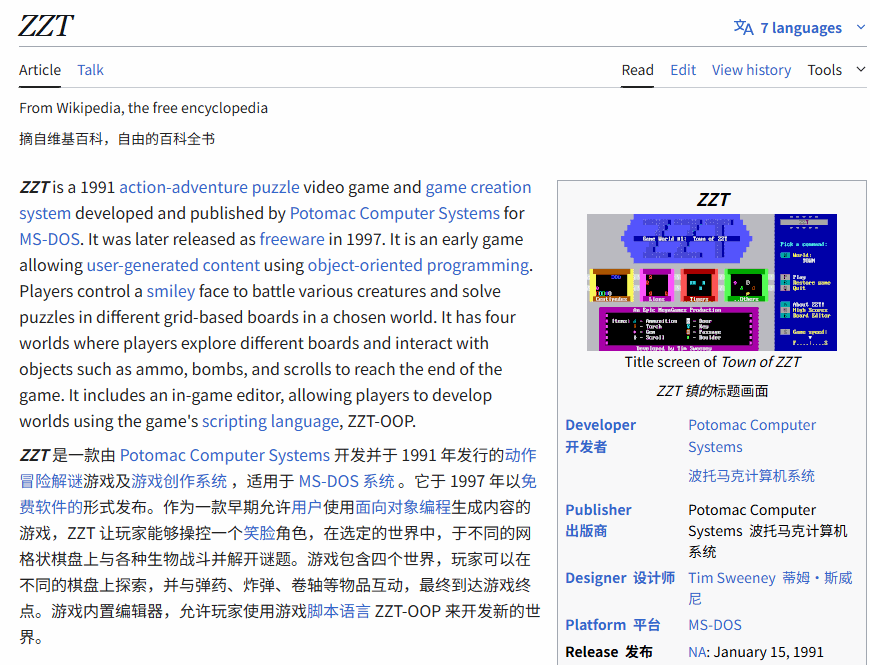870x665 pixels.
Task: Click the freeware link
Action: coord(292,239)
